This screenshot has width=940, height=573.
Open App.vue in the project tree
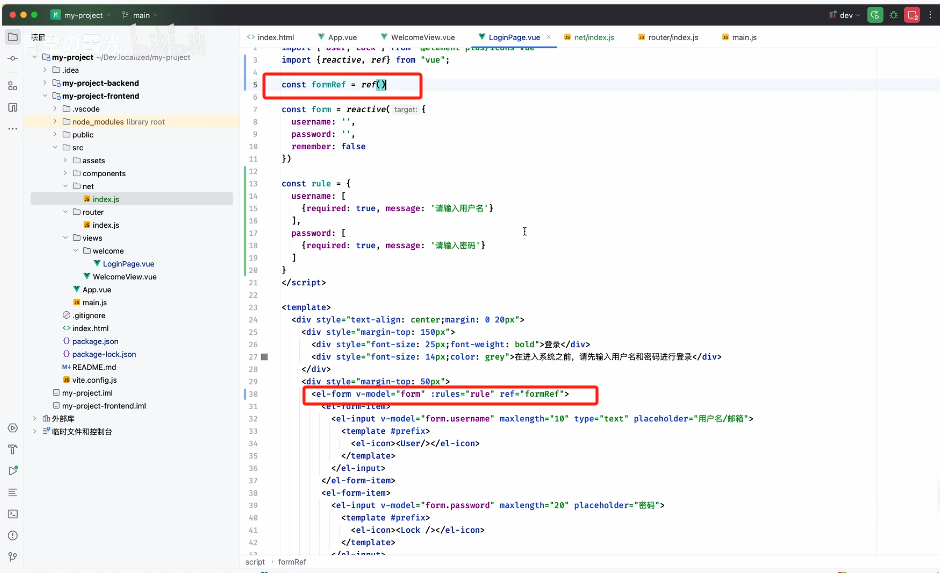tap(92, 289)
